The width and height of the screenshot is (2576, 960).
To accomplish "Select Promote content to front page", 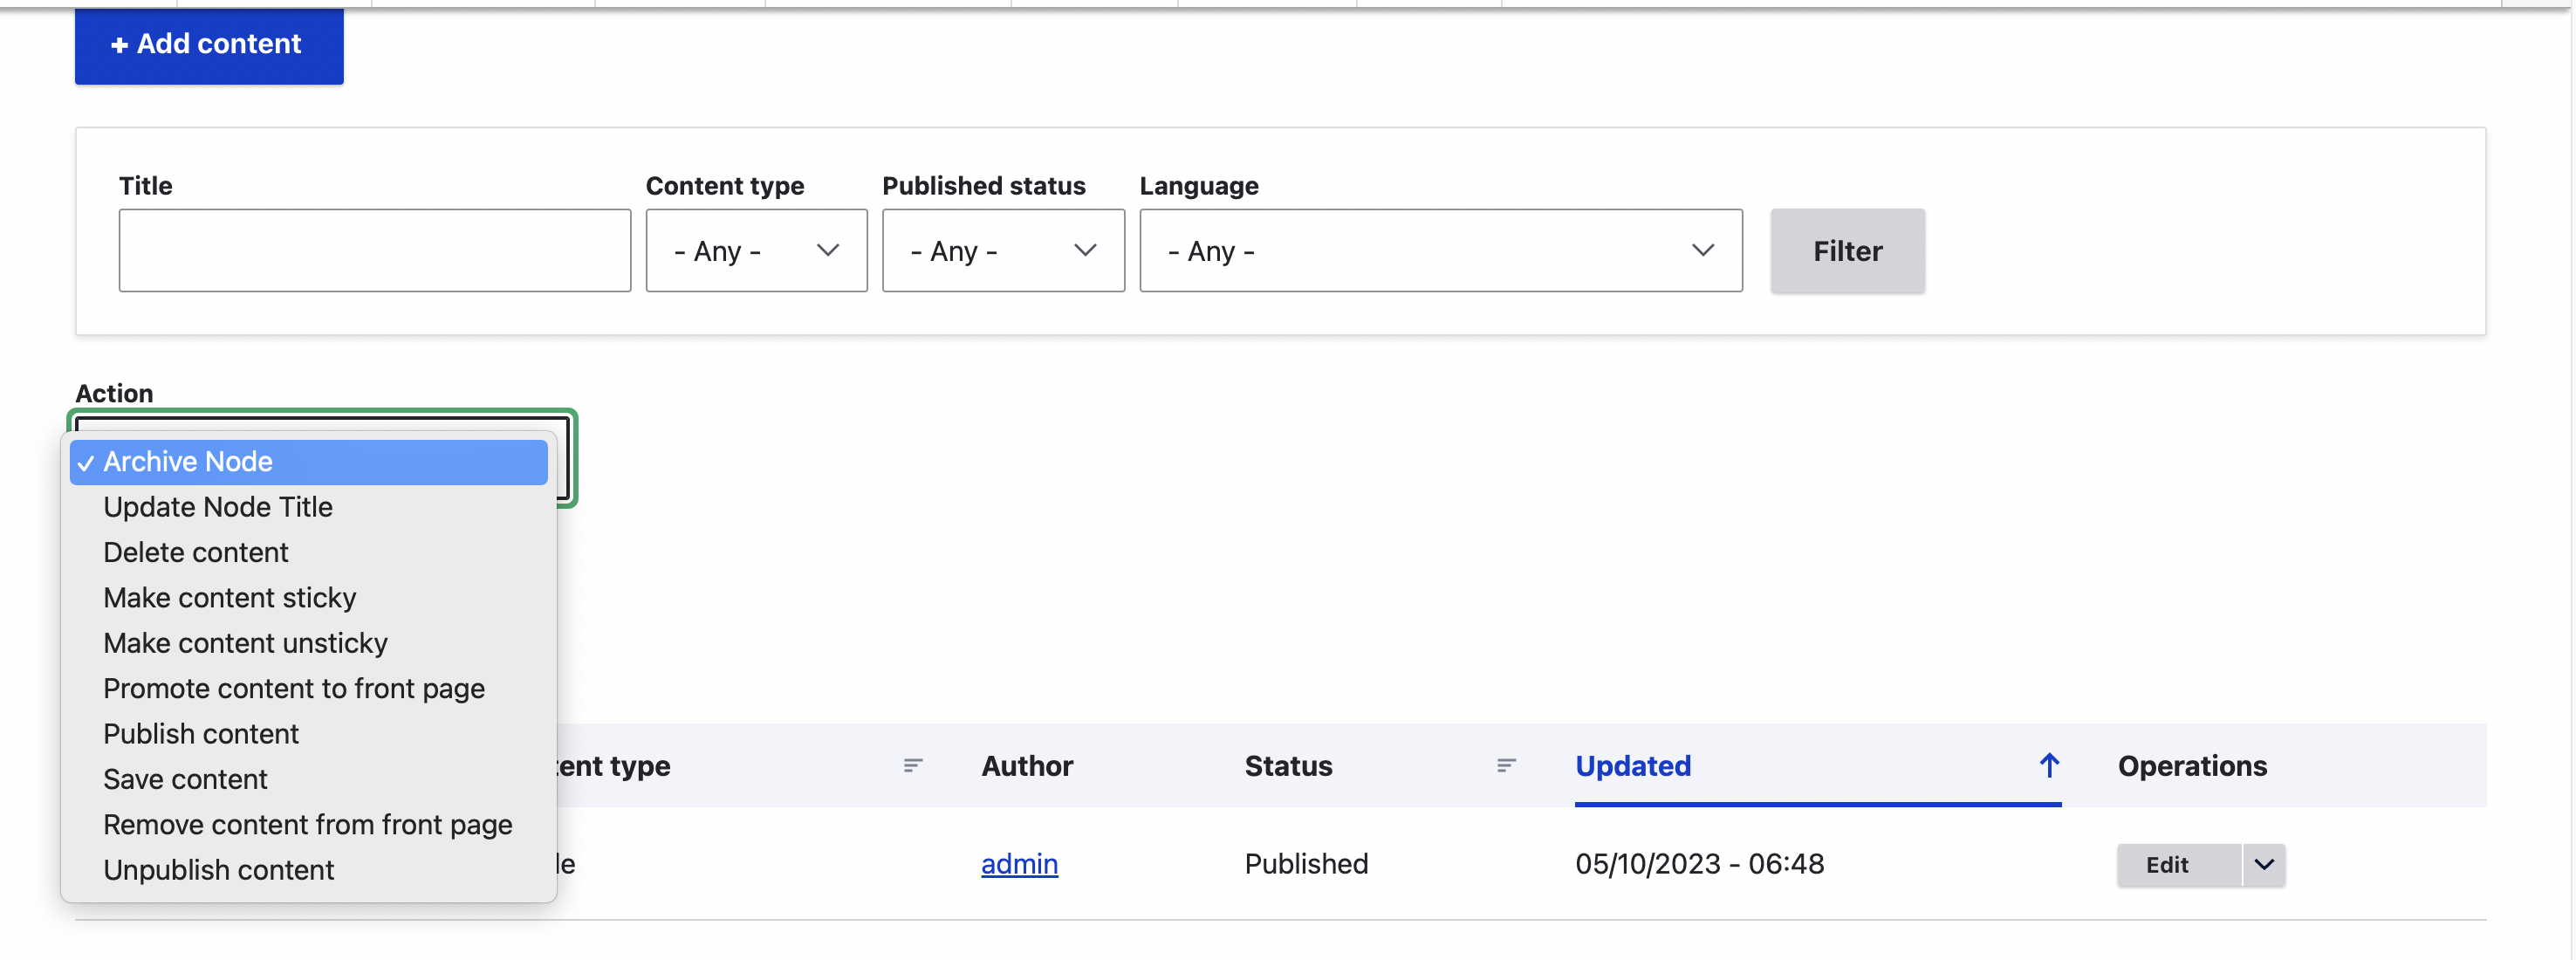I will pos(293,688).
